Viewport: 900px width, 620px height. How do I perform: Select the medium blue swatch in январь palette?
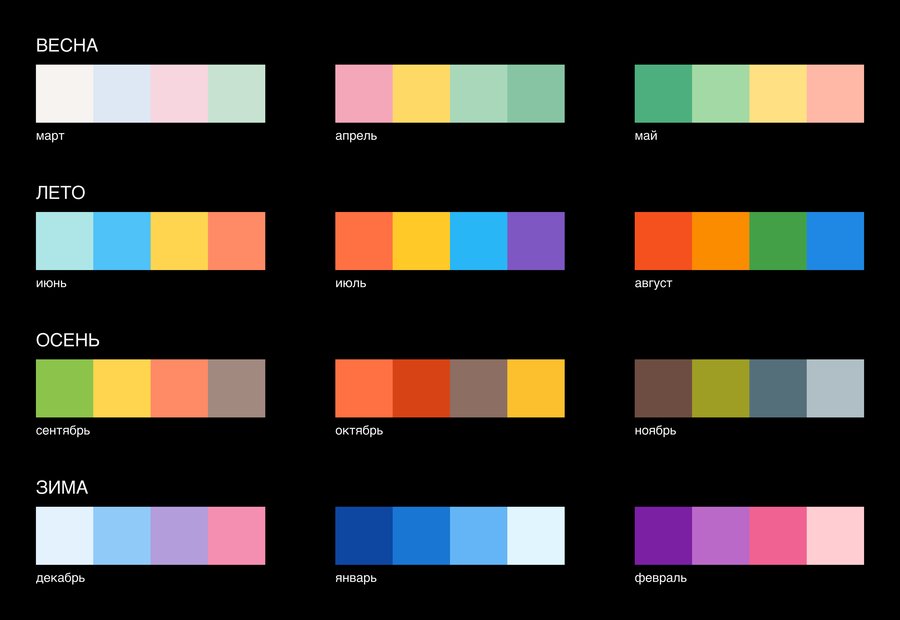coord(421,536)
